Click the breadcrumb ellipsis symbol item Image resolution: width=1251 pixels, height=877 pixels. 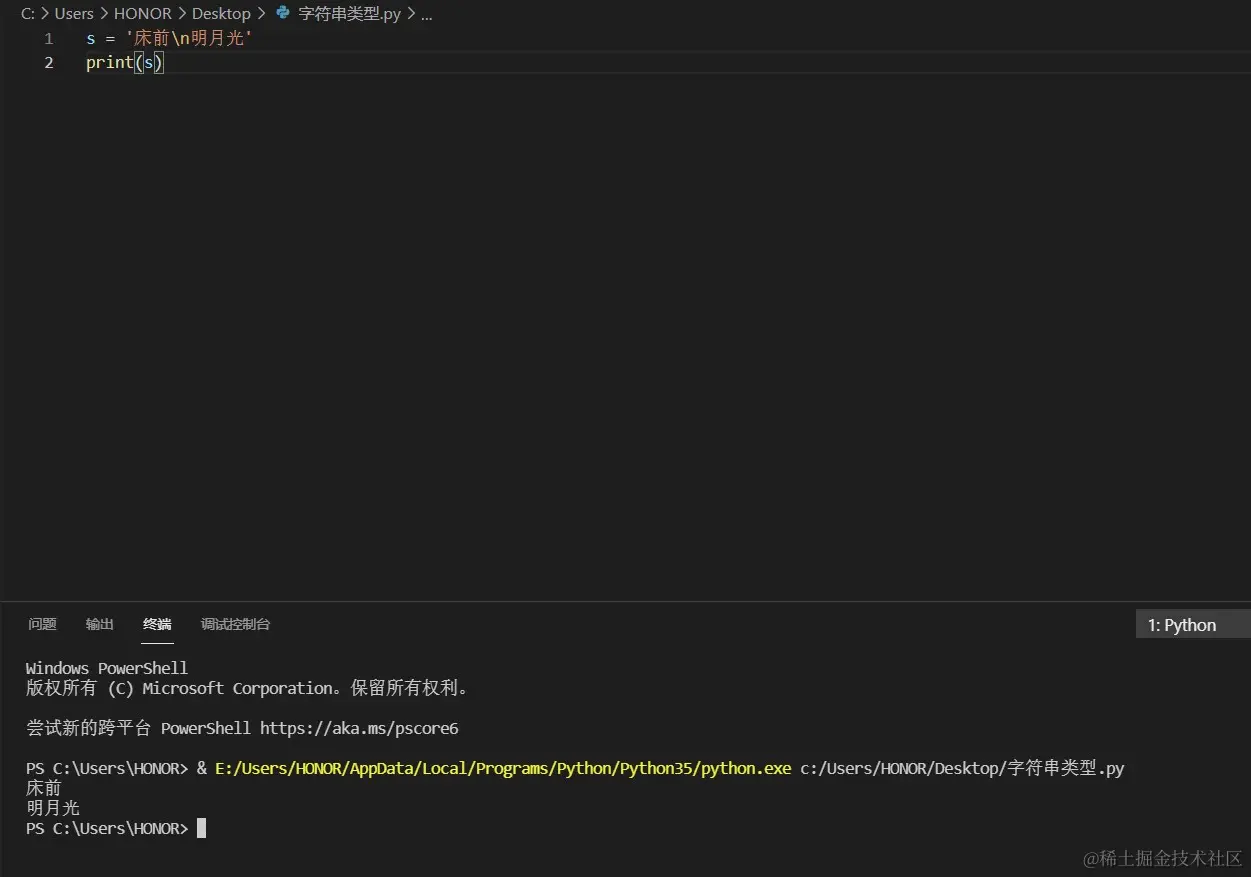(427, 14)
